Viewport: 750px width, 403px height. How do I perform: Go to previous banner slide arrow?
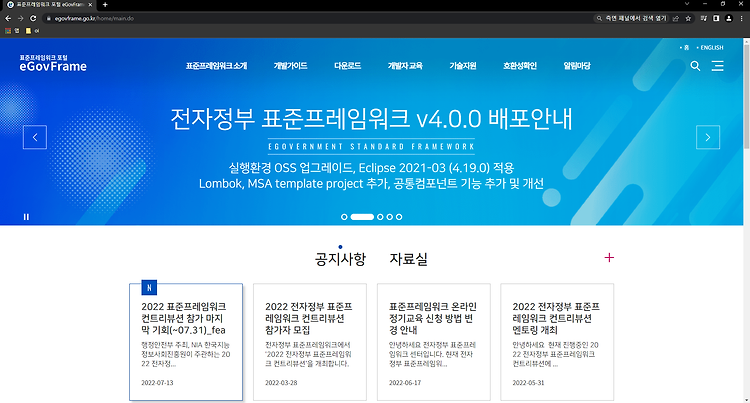tap(35, 137)
